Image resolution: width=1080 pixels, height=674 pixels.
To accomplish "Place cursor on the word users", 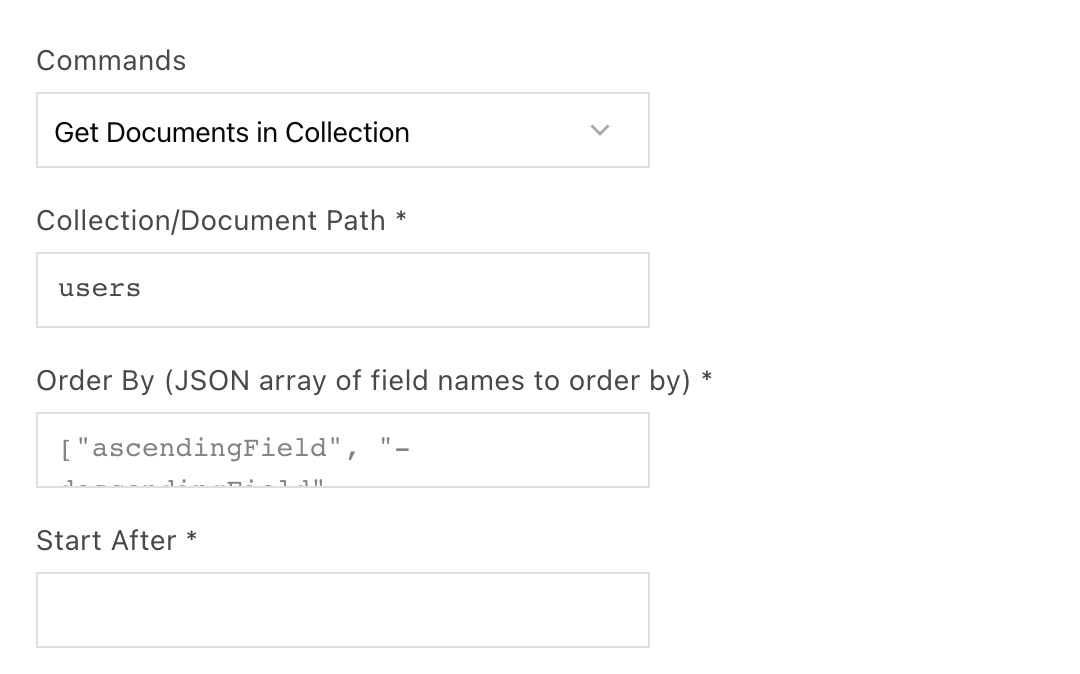I will pyautogui.click(x=99, y=288).
